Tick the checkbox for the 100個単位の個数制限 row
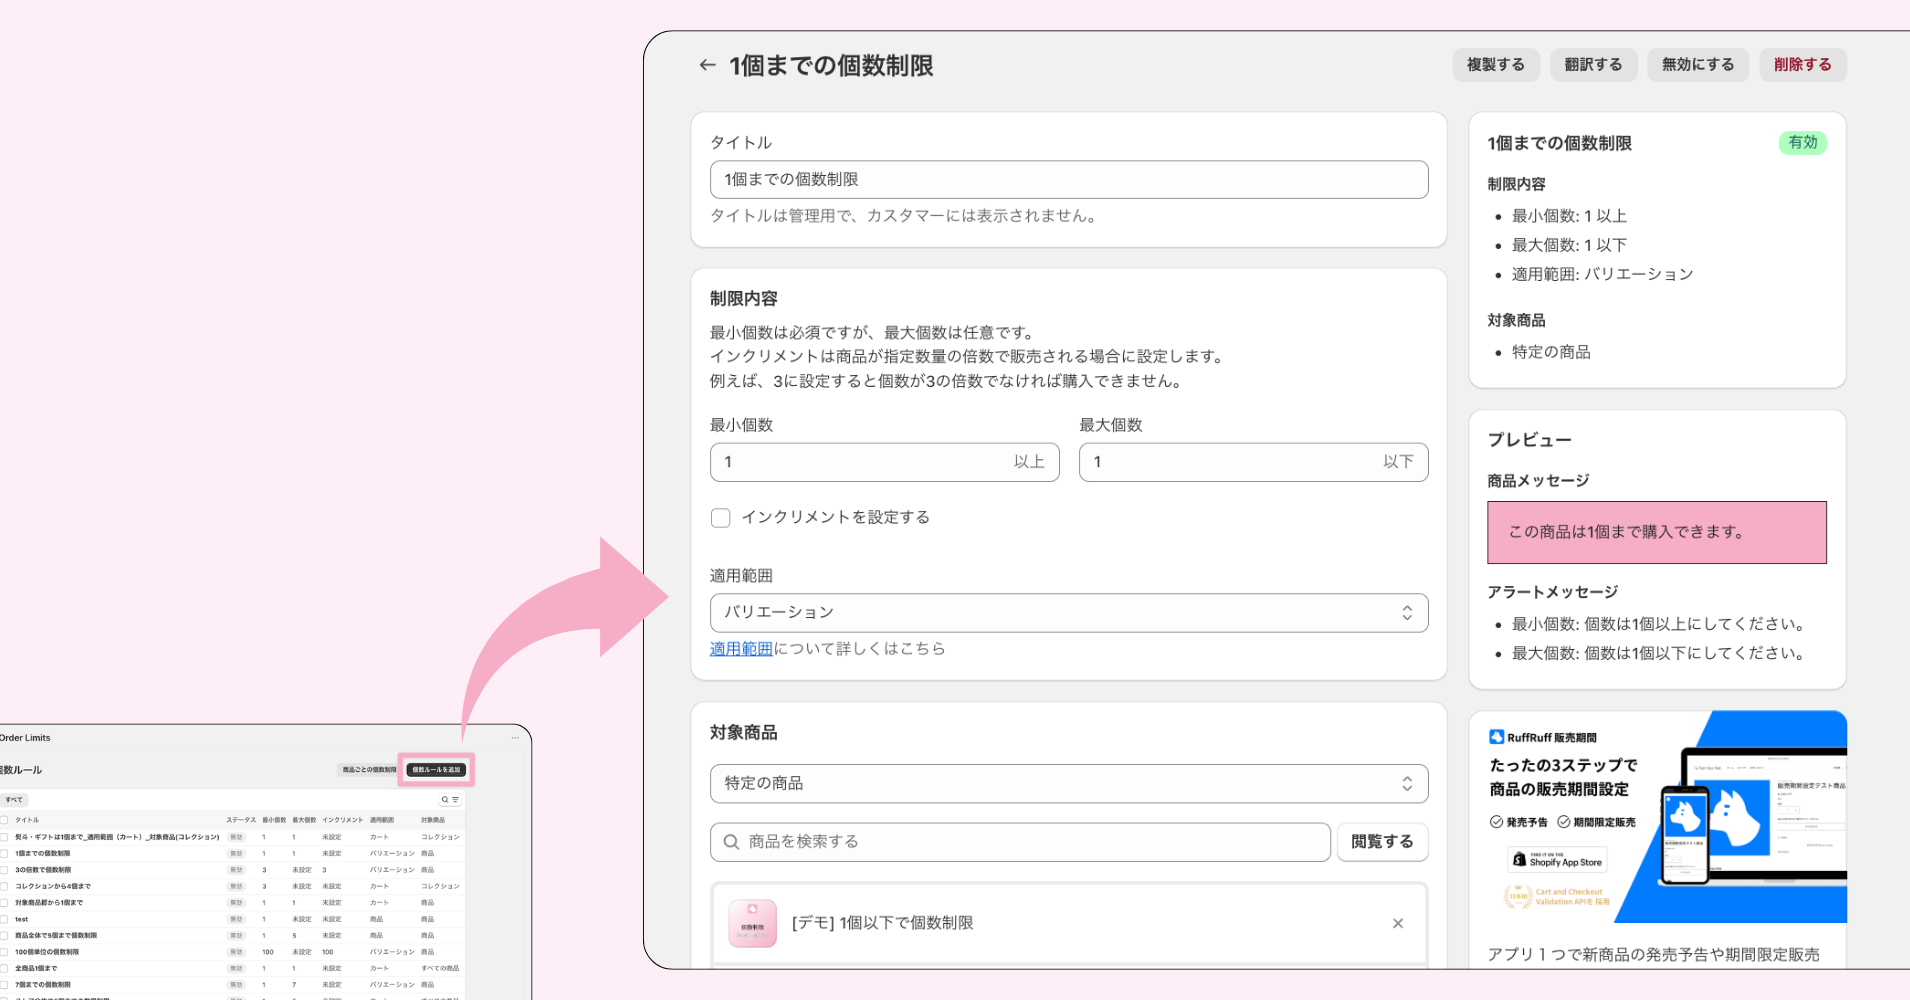The height and width of the screenshot is (1000, 1910). tap(4, 952)
